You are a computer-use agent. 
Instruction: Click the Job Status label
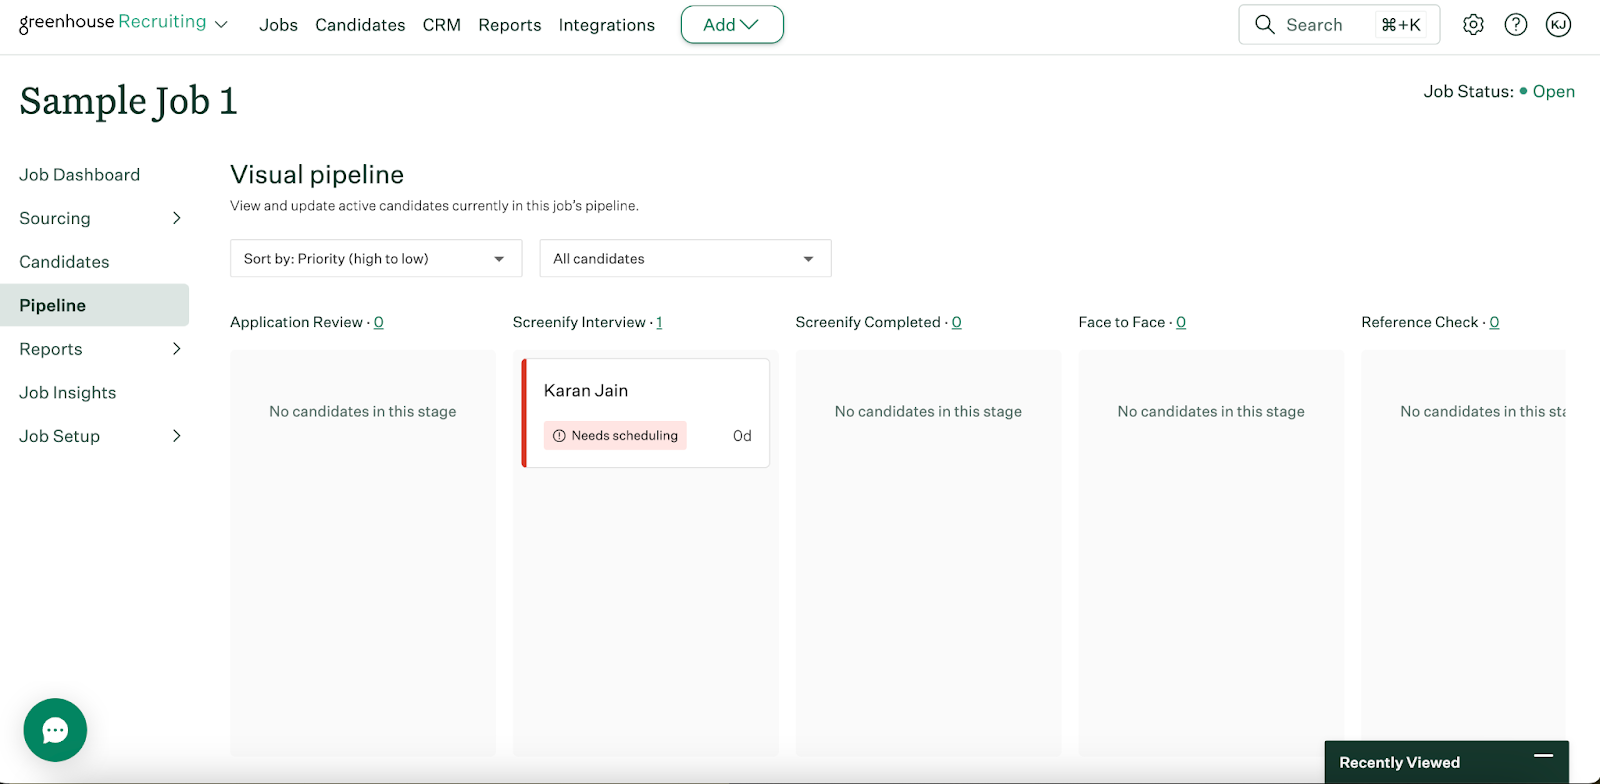click(1469, 91)
